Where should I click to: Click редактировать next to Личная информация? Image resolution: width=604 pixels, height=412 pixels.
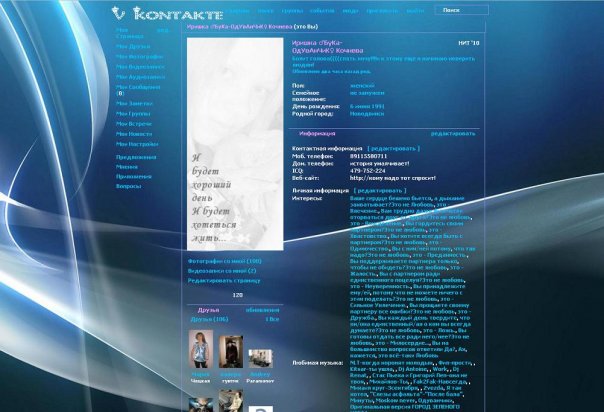click(380, 191)
